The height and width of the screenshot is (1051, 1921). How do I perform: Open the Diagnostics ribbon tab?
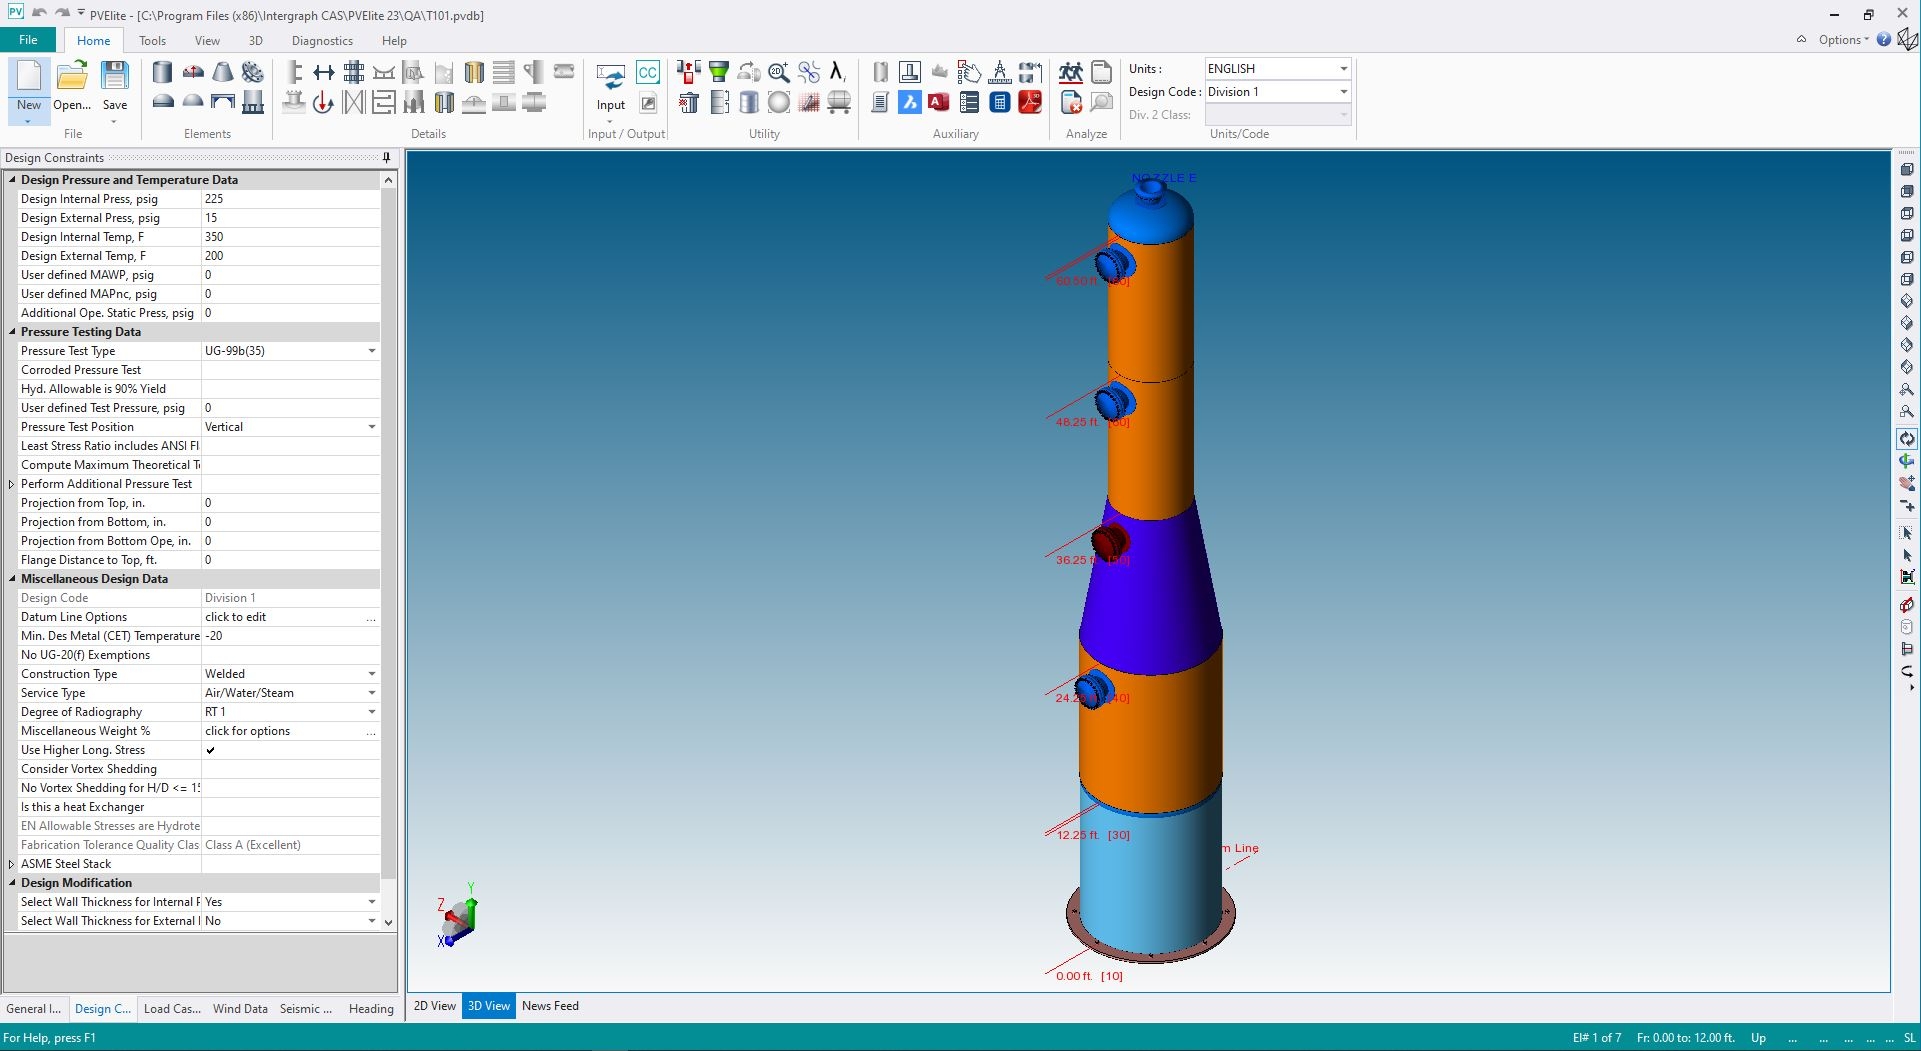click(x=322, y=41)
